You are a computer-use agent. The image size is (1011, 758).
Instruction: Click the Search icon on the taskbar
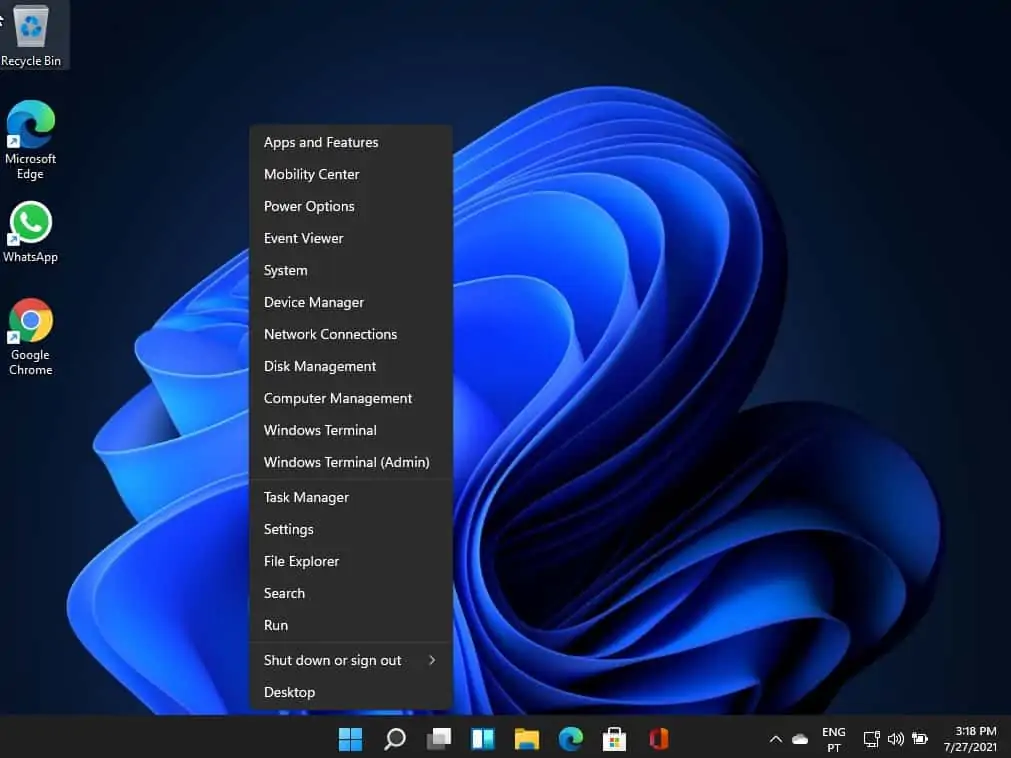[394, 739]
